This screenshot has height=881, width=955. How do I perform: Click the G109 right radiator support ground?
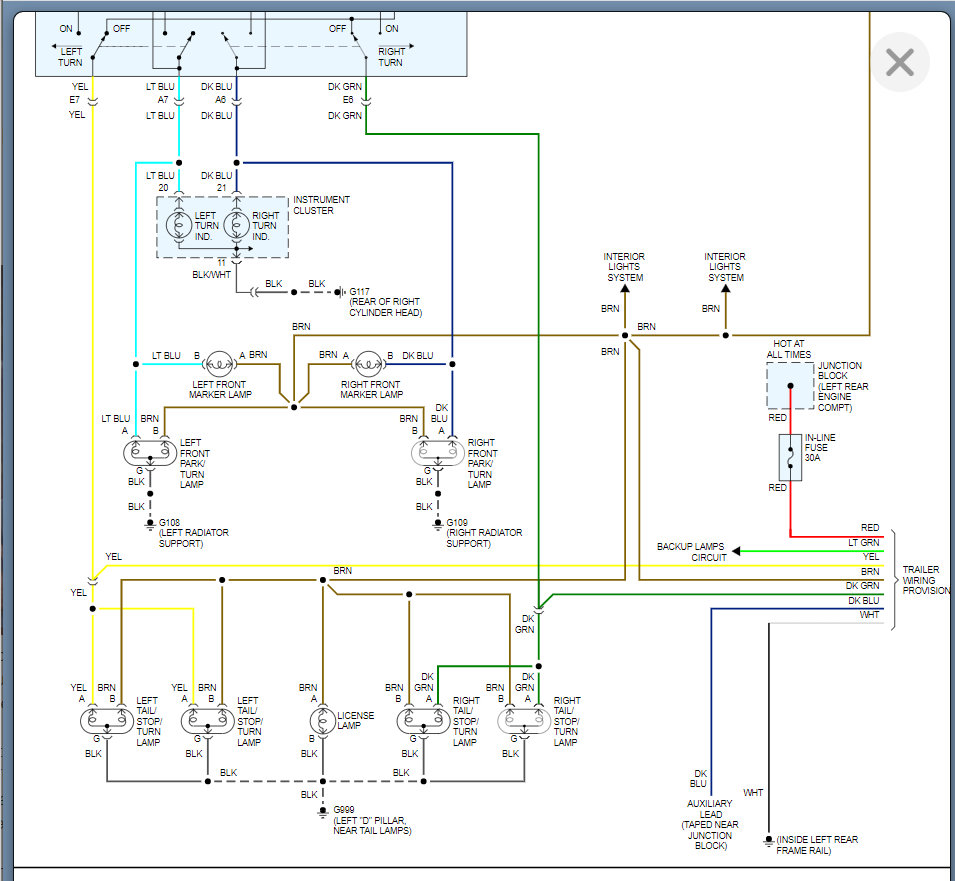[437, 522]
